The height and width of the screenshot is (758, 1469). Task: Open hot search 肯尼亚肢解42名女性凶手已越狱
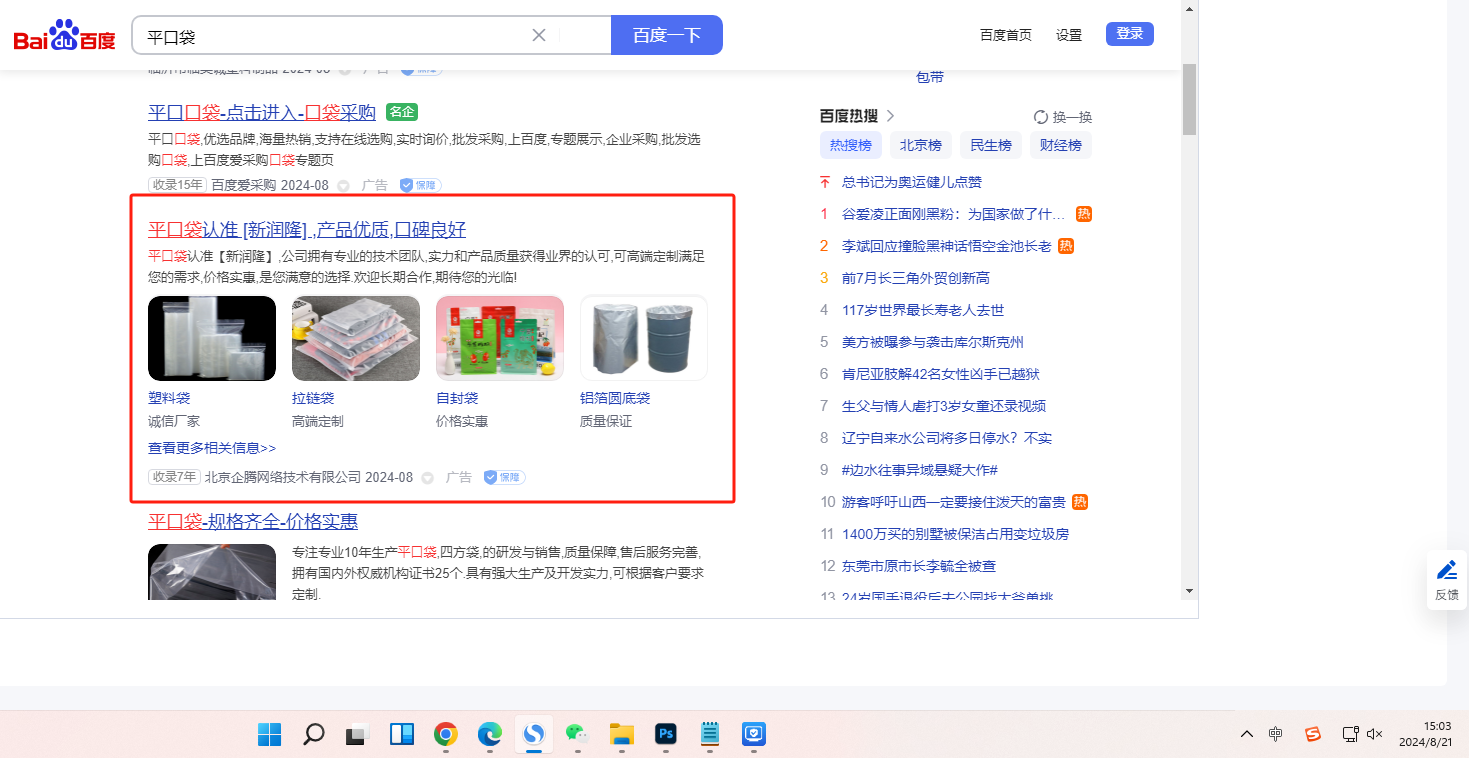point(941,374)
